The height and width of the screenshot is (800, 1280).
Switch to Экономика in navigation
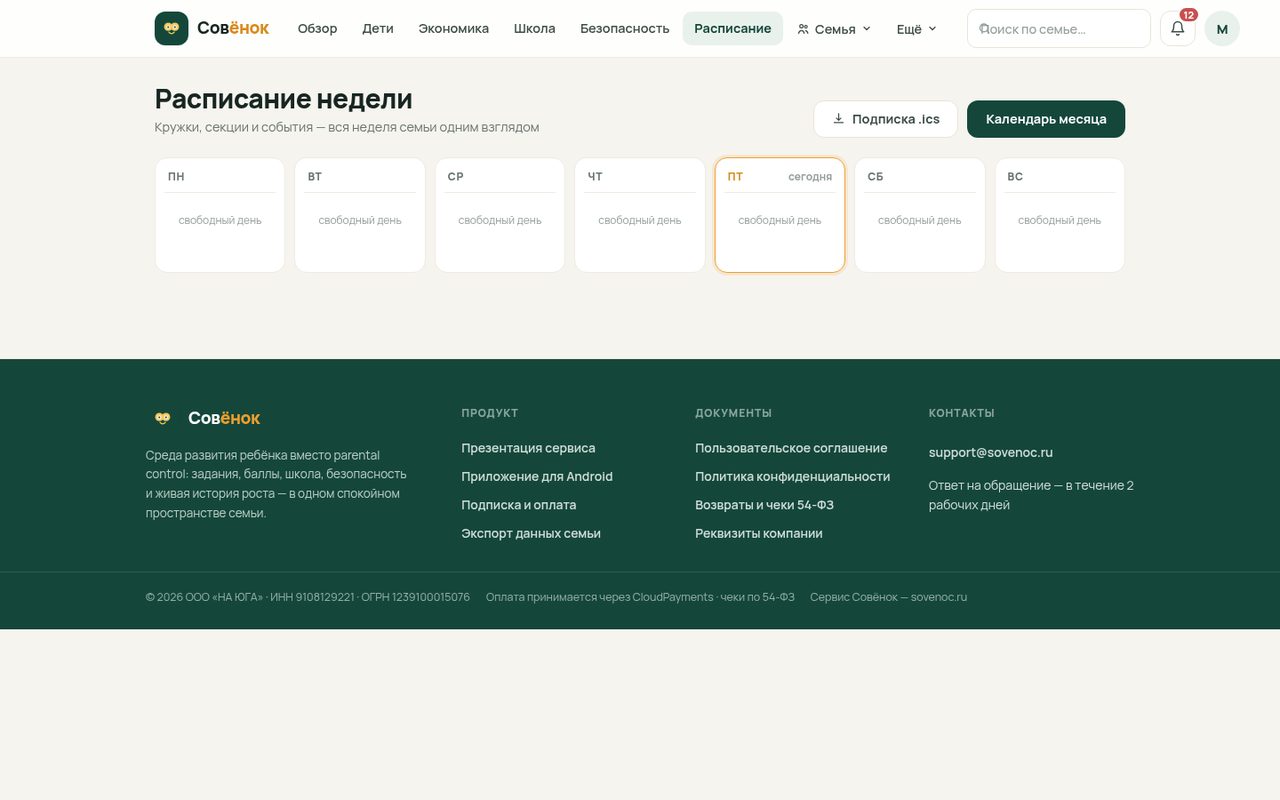(x=454, y=29)
